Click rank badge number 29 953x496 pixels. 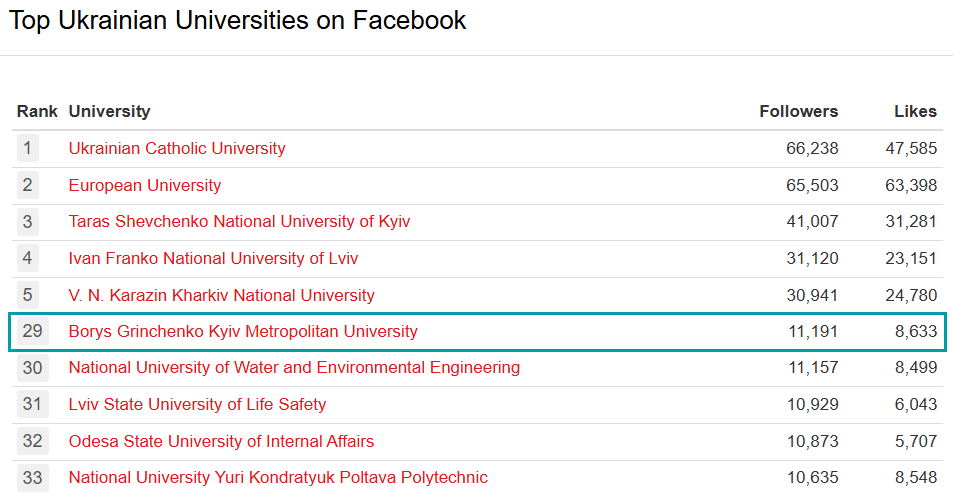pos(32,331)
